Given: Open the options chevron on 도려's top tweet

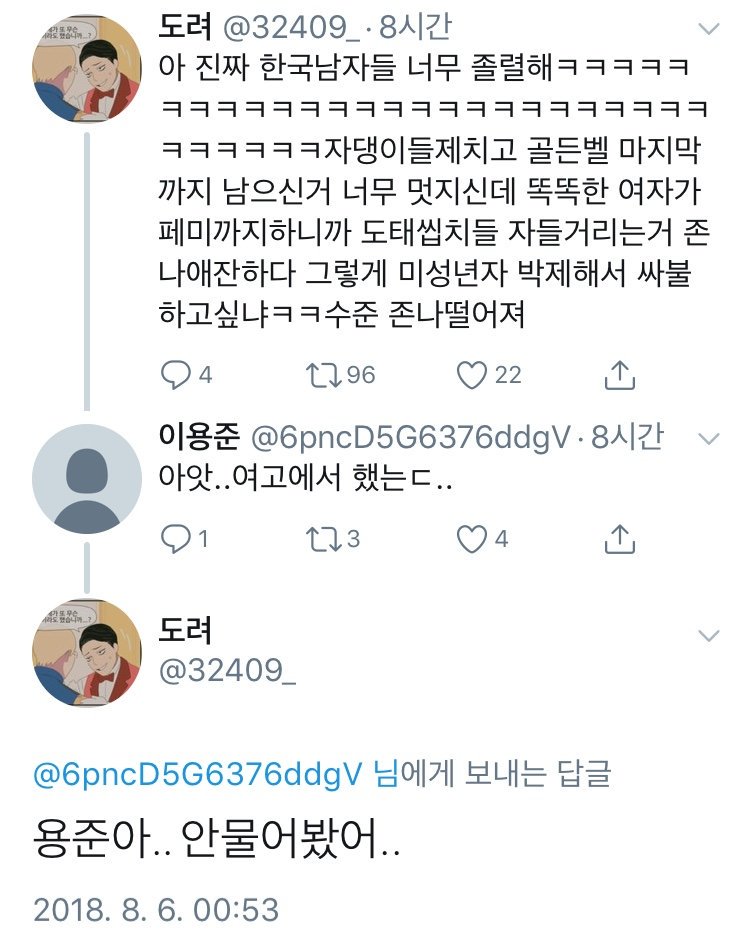Looking at the screenshot, I should [x=708, y=29].
